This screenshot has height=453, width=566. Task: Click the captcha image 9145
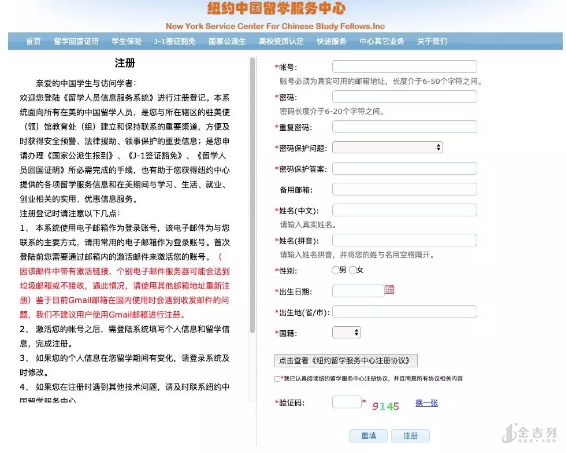coord(386,406)
